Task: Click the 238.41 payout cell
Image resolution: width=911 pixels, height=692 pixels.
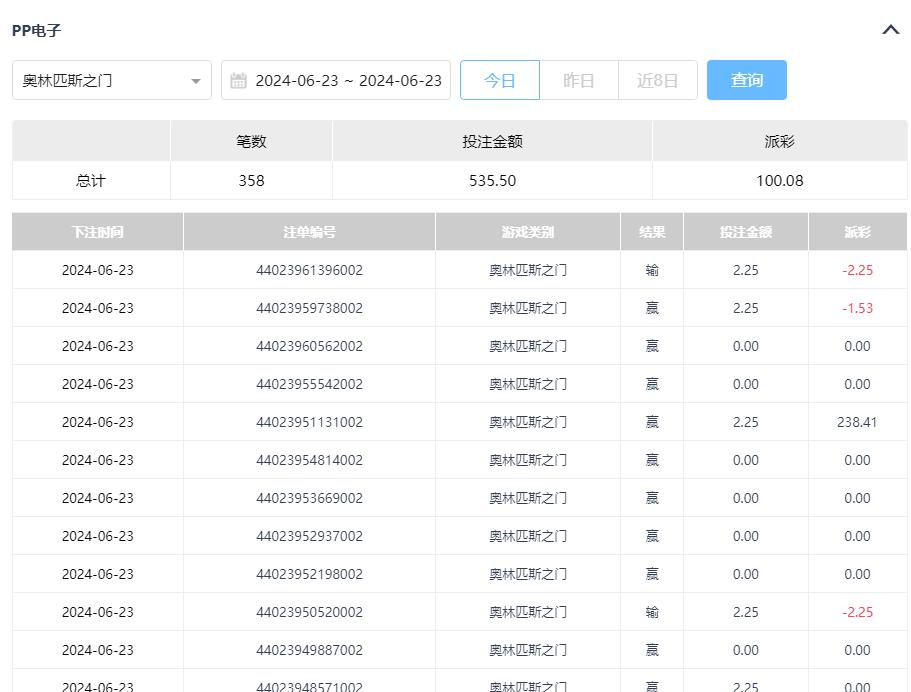Action: [x=857, y=422]
